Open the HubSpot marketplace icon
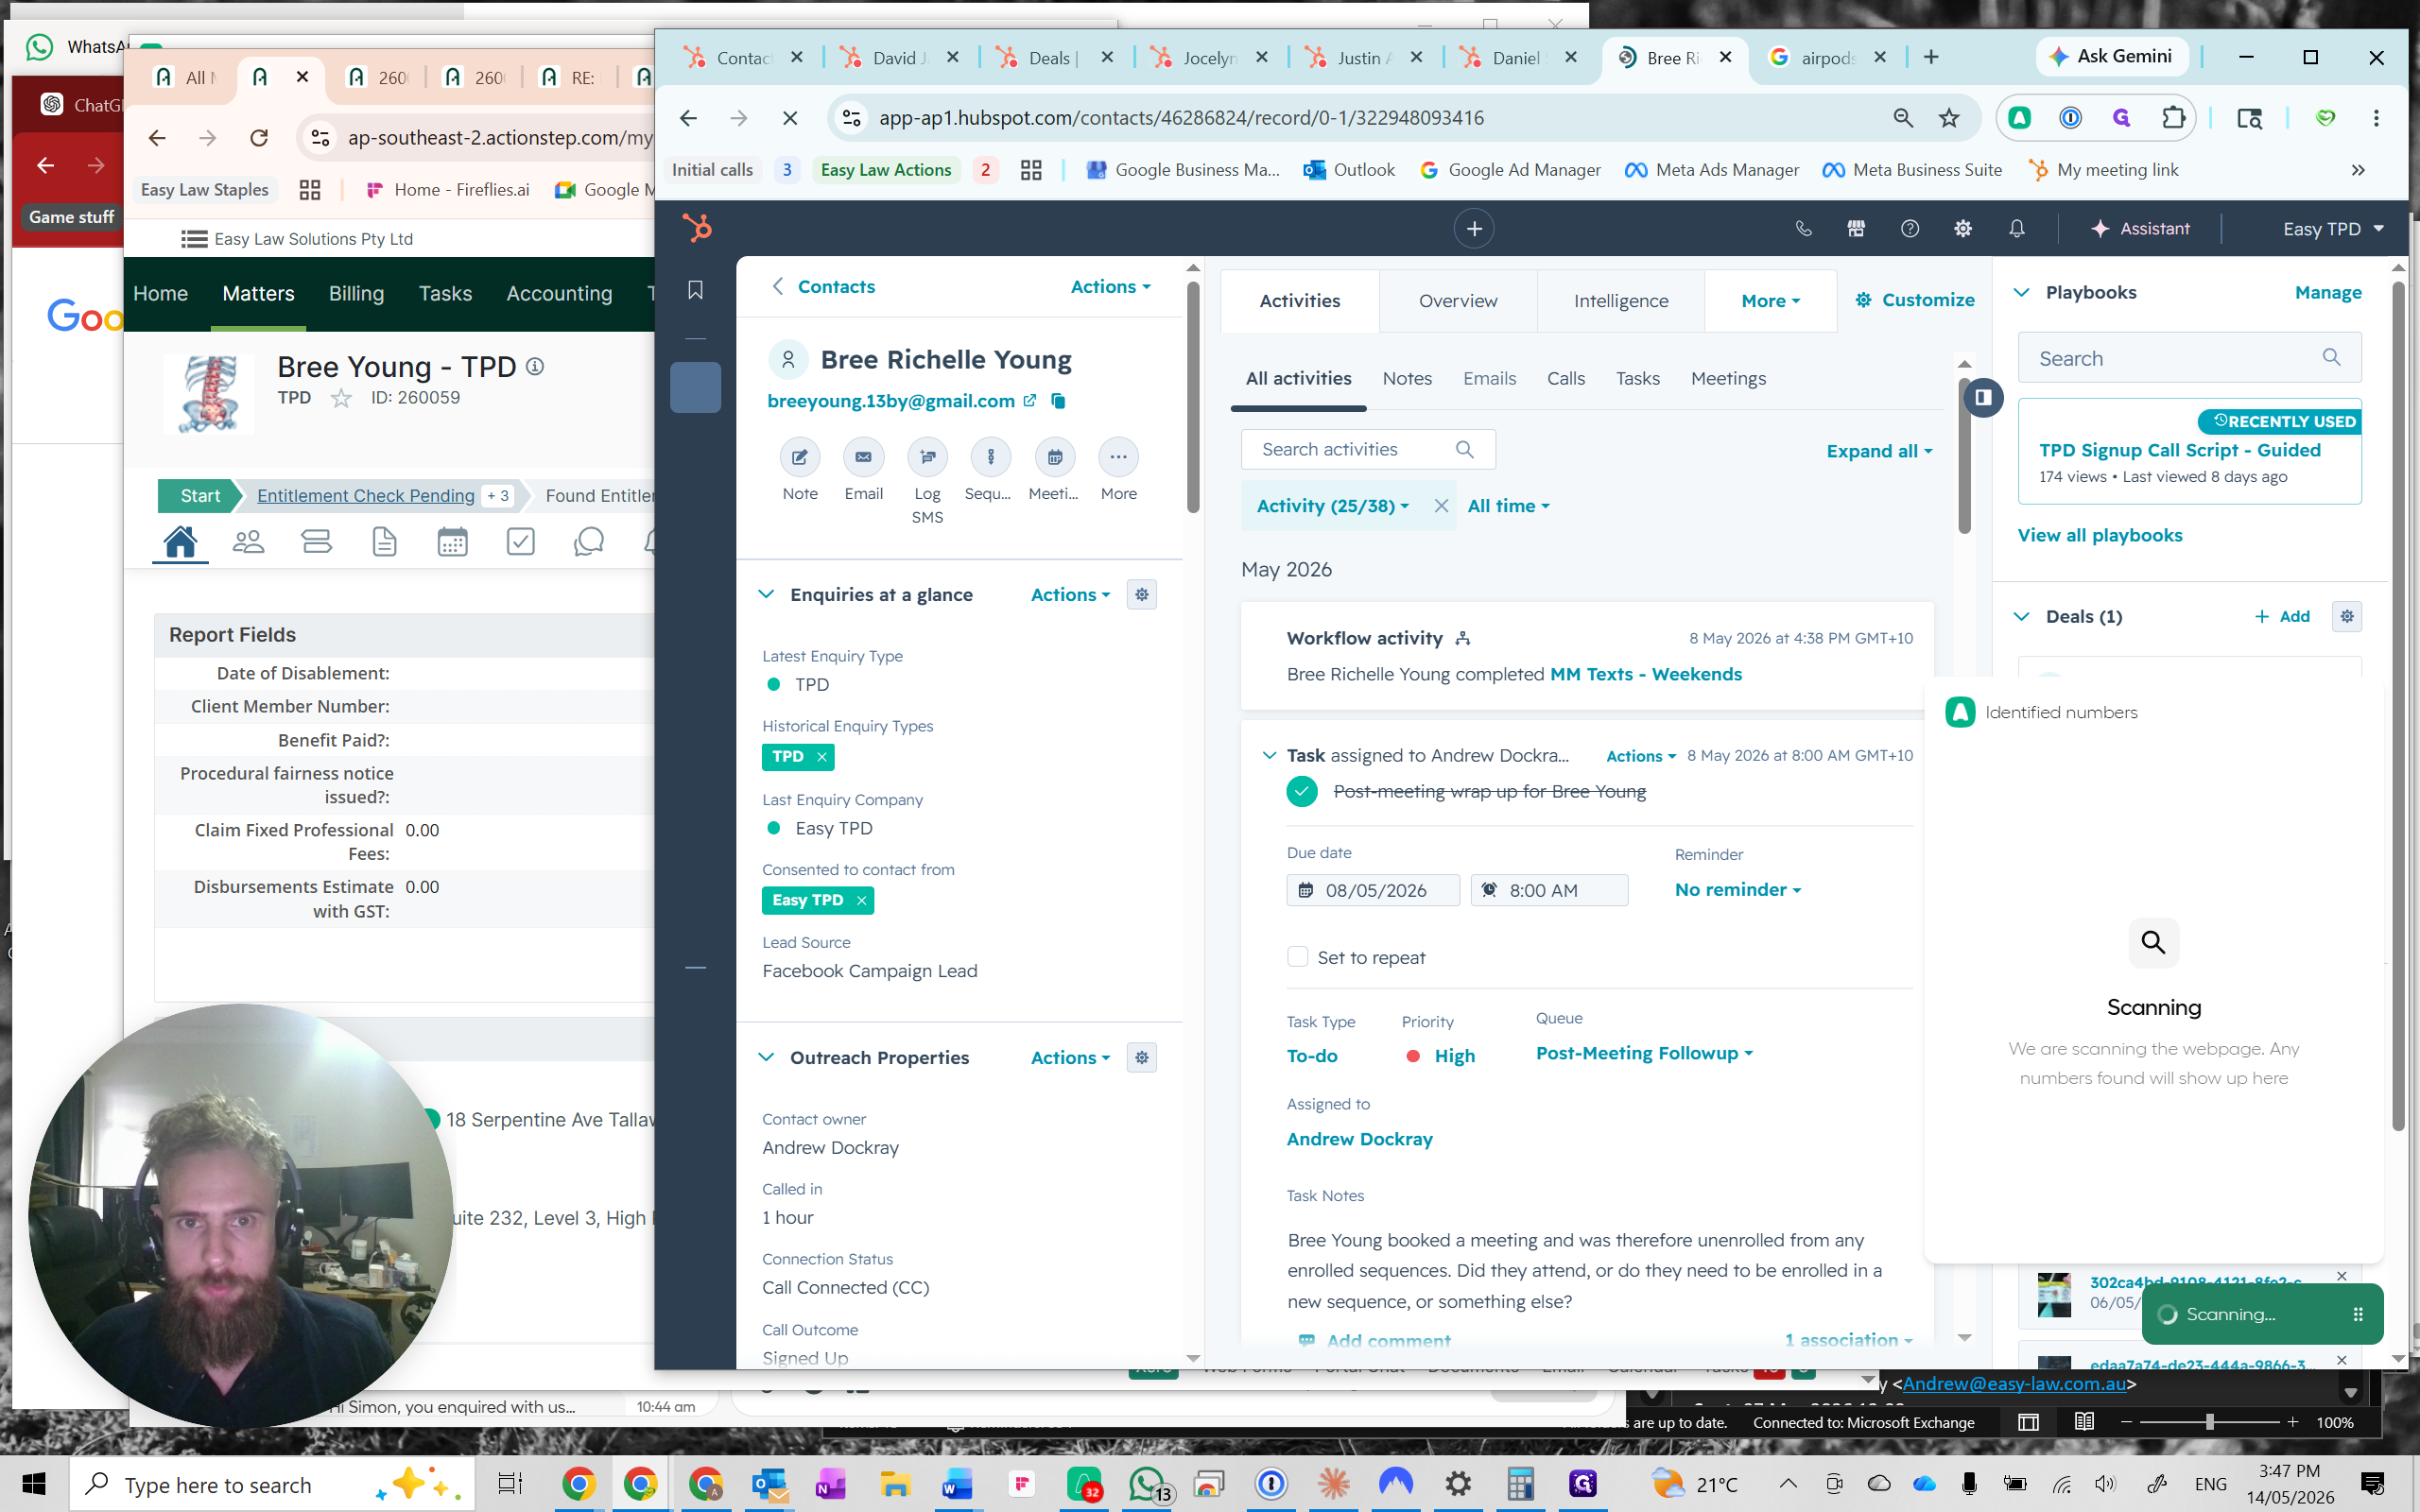This screenshot has height=1512, width=2420. (x=1856, y=228)
